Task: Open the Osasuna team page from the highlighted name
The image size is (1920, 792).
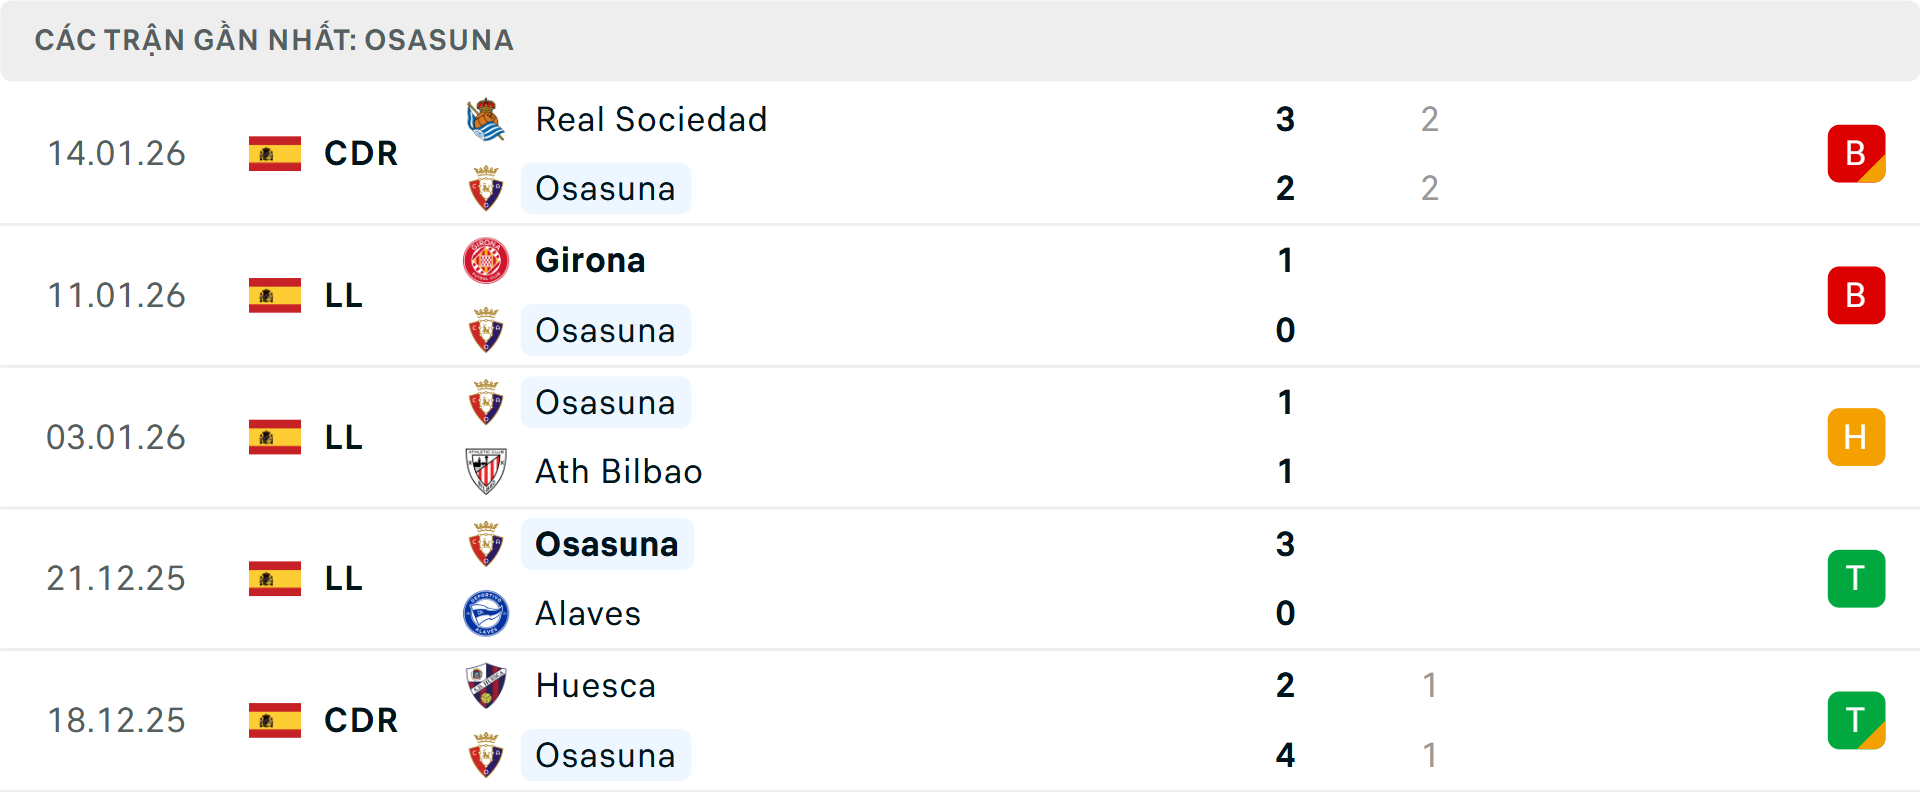Action: coord(606,544)
